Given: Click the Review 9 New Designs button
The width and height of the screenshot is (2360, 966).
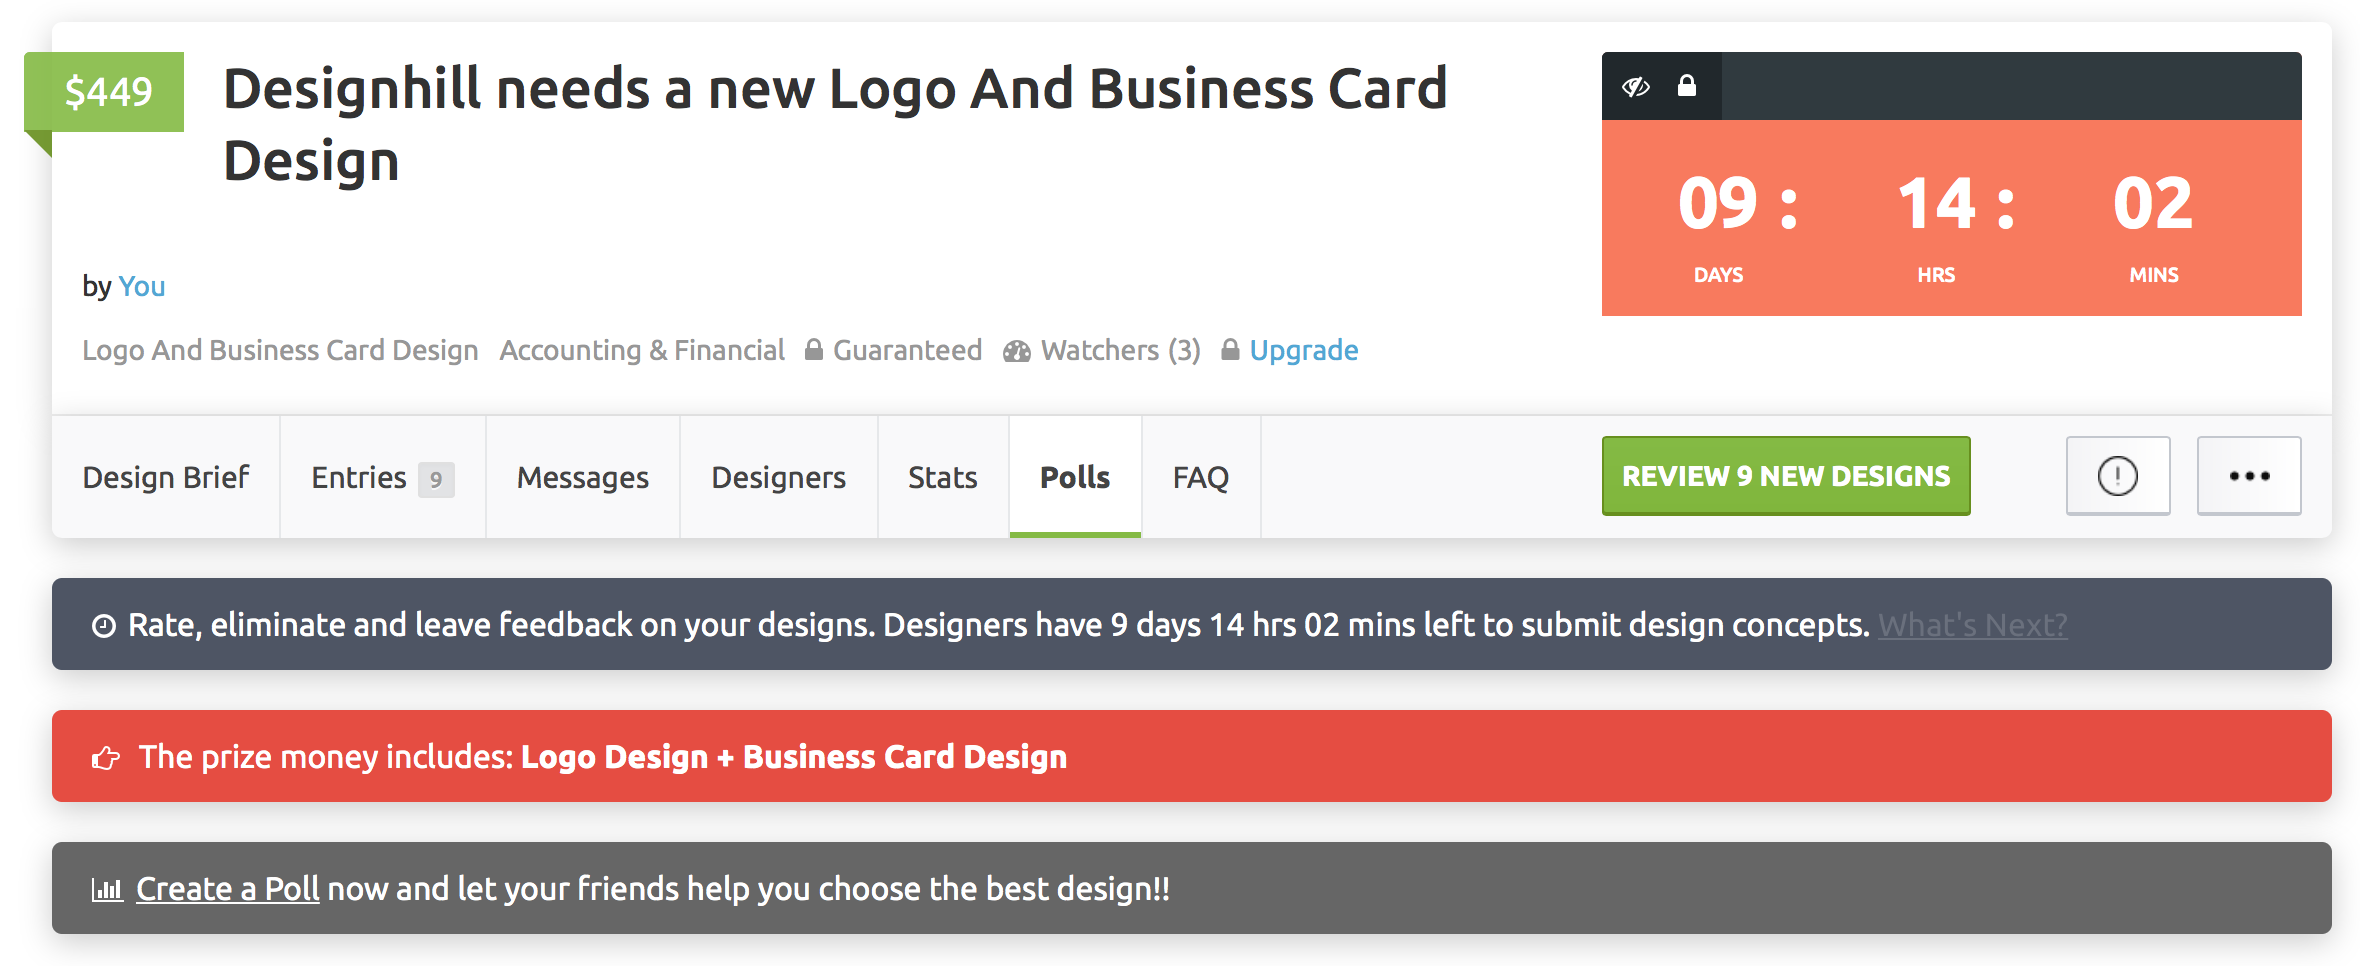Looking at the screenshot, I should point(1786,476).
